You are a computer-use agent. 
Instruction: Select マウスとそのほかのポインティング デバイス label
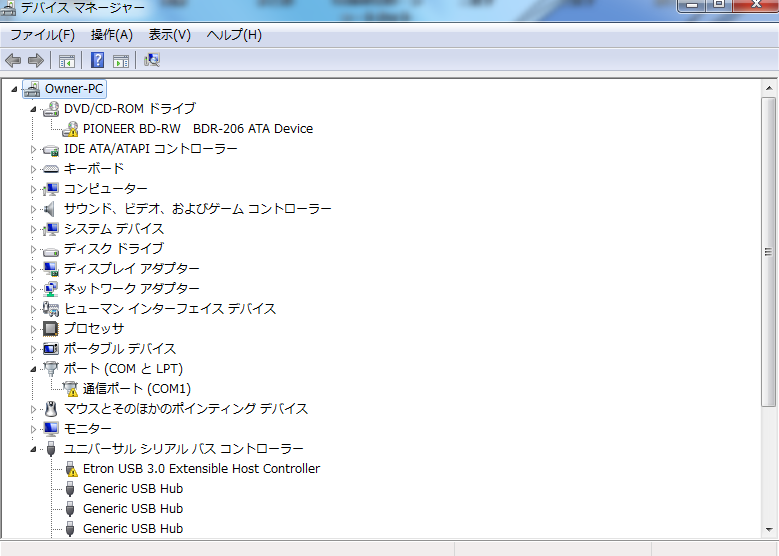[x=186, y=409]
